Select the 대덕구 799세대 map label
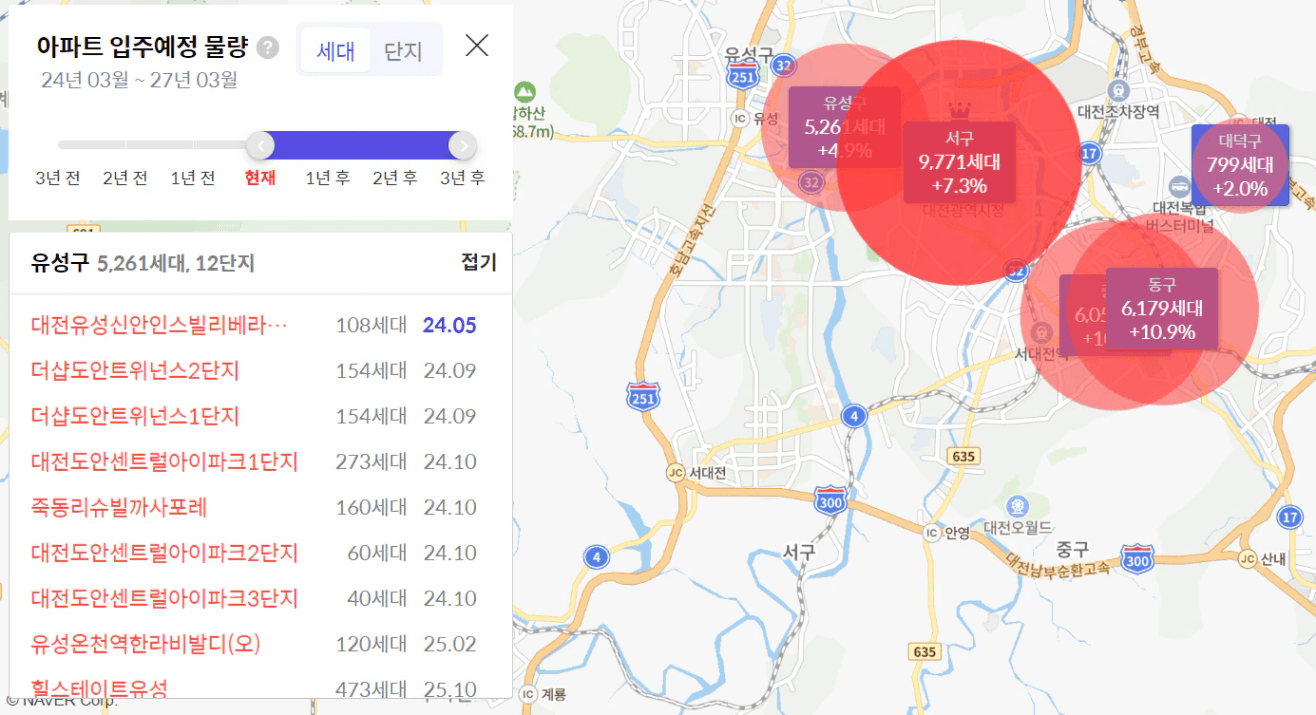This screenshot has height=715, width=1316. (x=1240, y=165)
